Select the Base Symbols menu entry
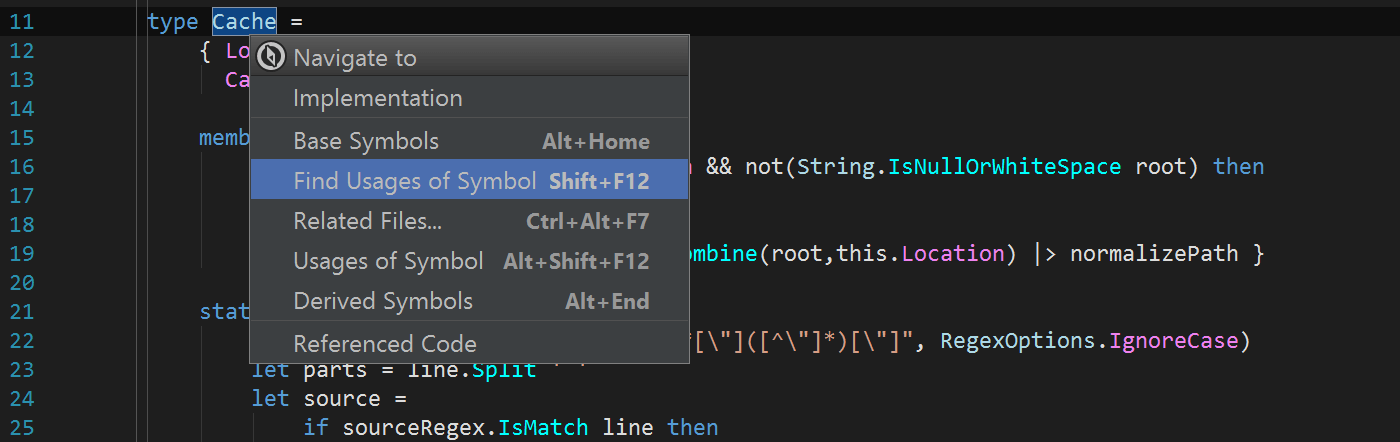This screenshot has height=442, width=1400. [x=469, y=141]
